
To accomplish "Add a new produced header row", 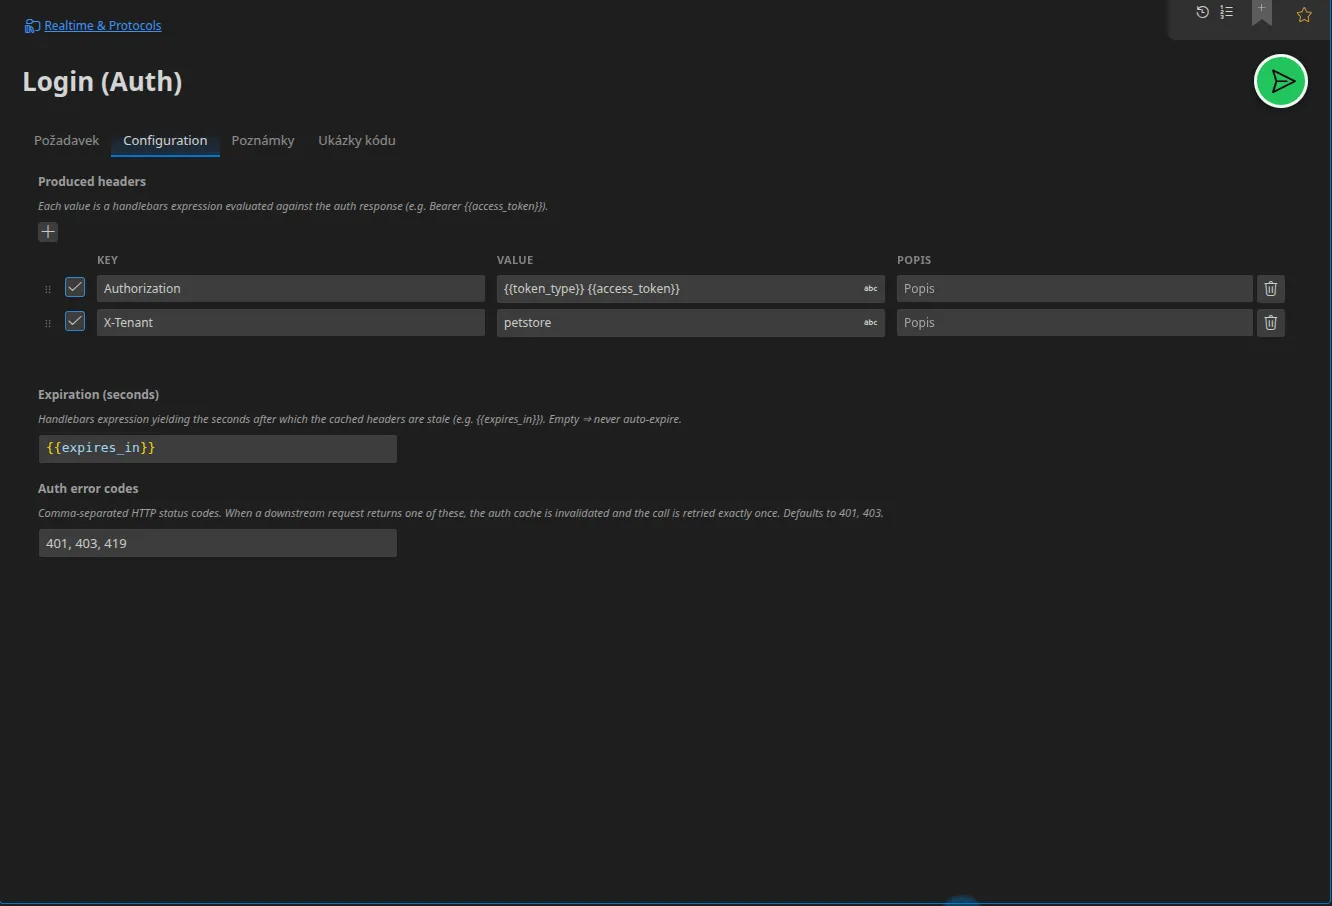I will [48, 232].
